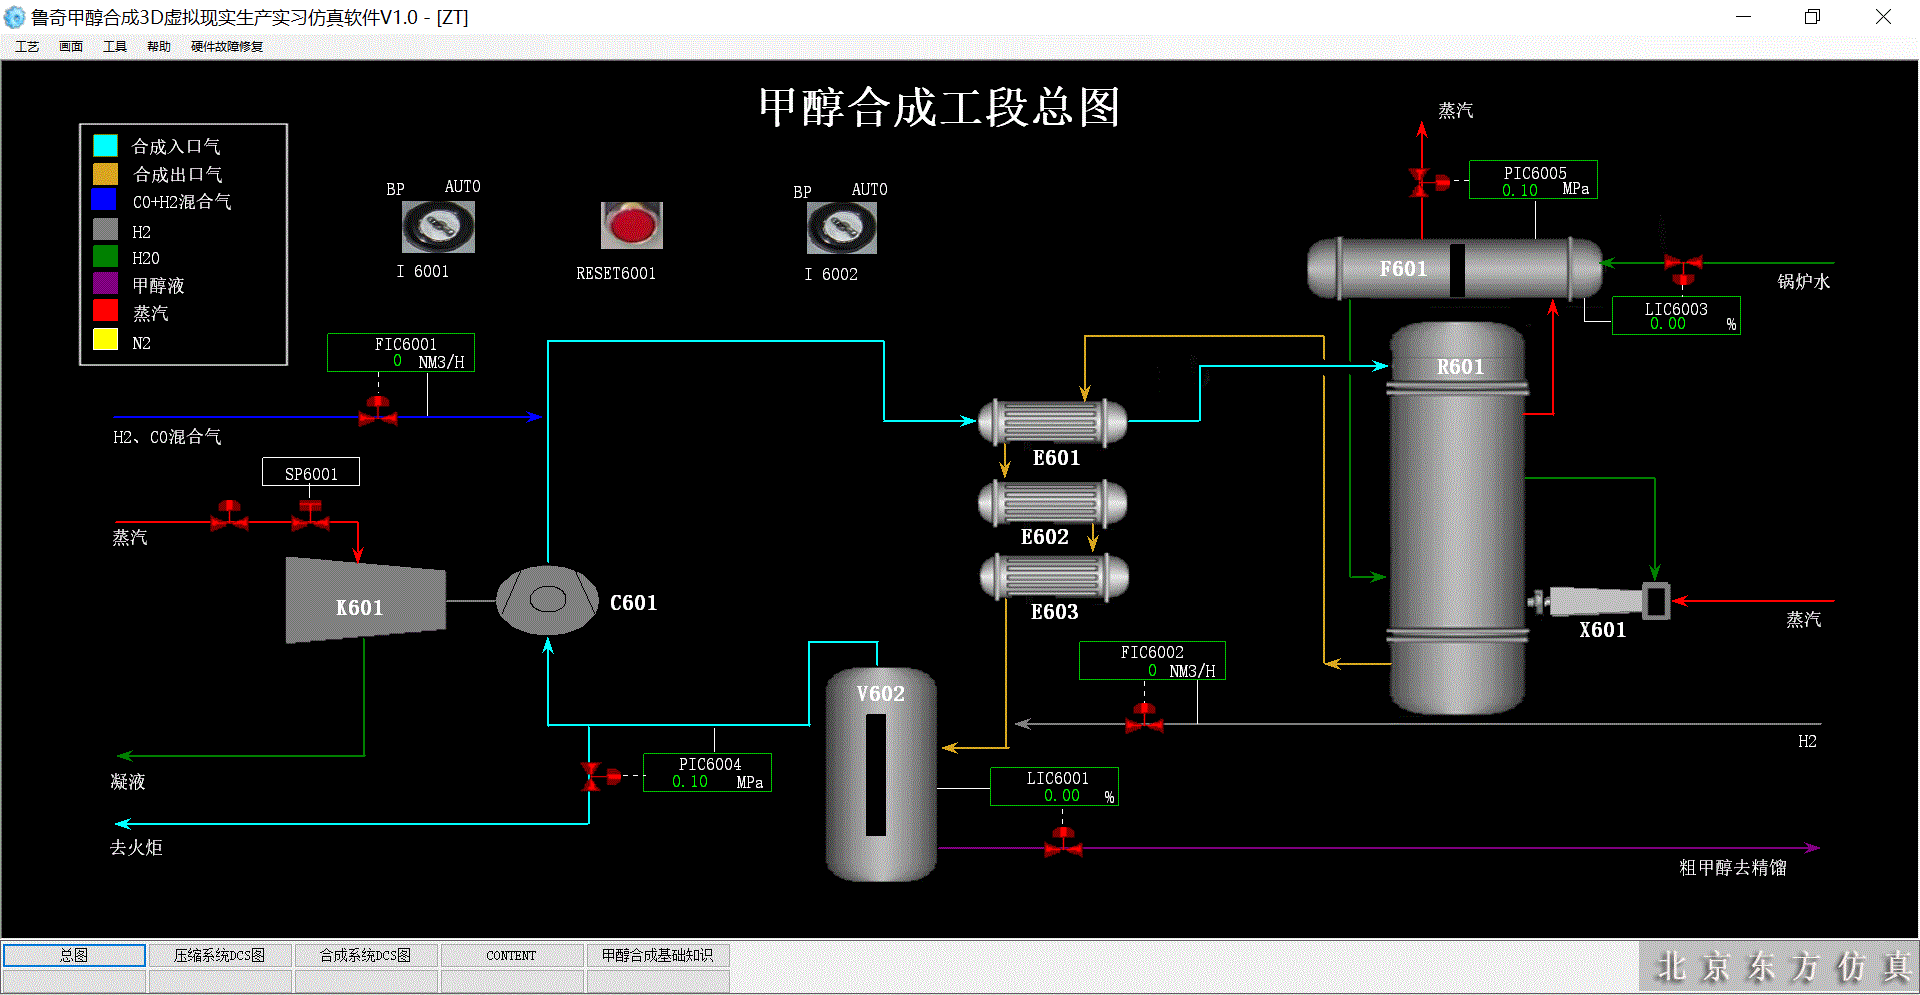Click the E601 heat exchanger
Viewport: 1920px width, 995px height.
[x=1052, y=422]
